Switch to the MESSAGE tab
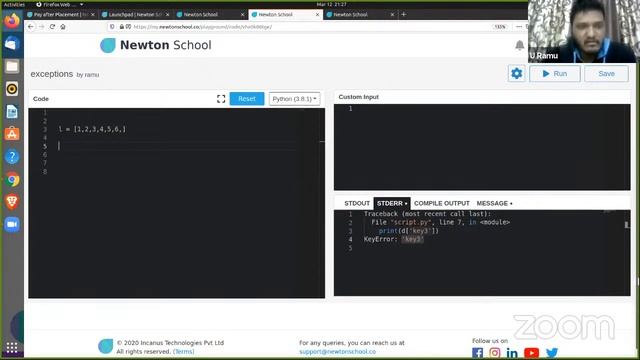The width and height of the screenshot is (640, 360). pos(494,203)
